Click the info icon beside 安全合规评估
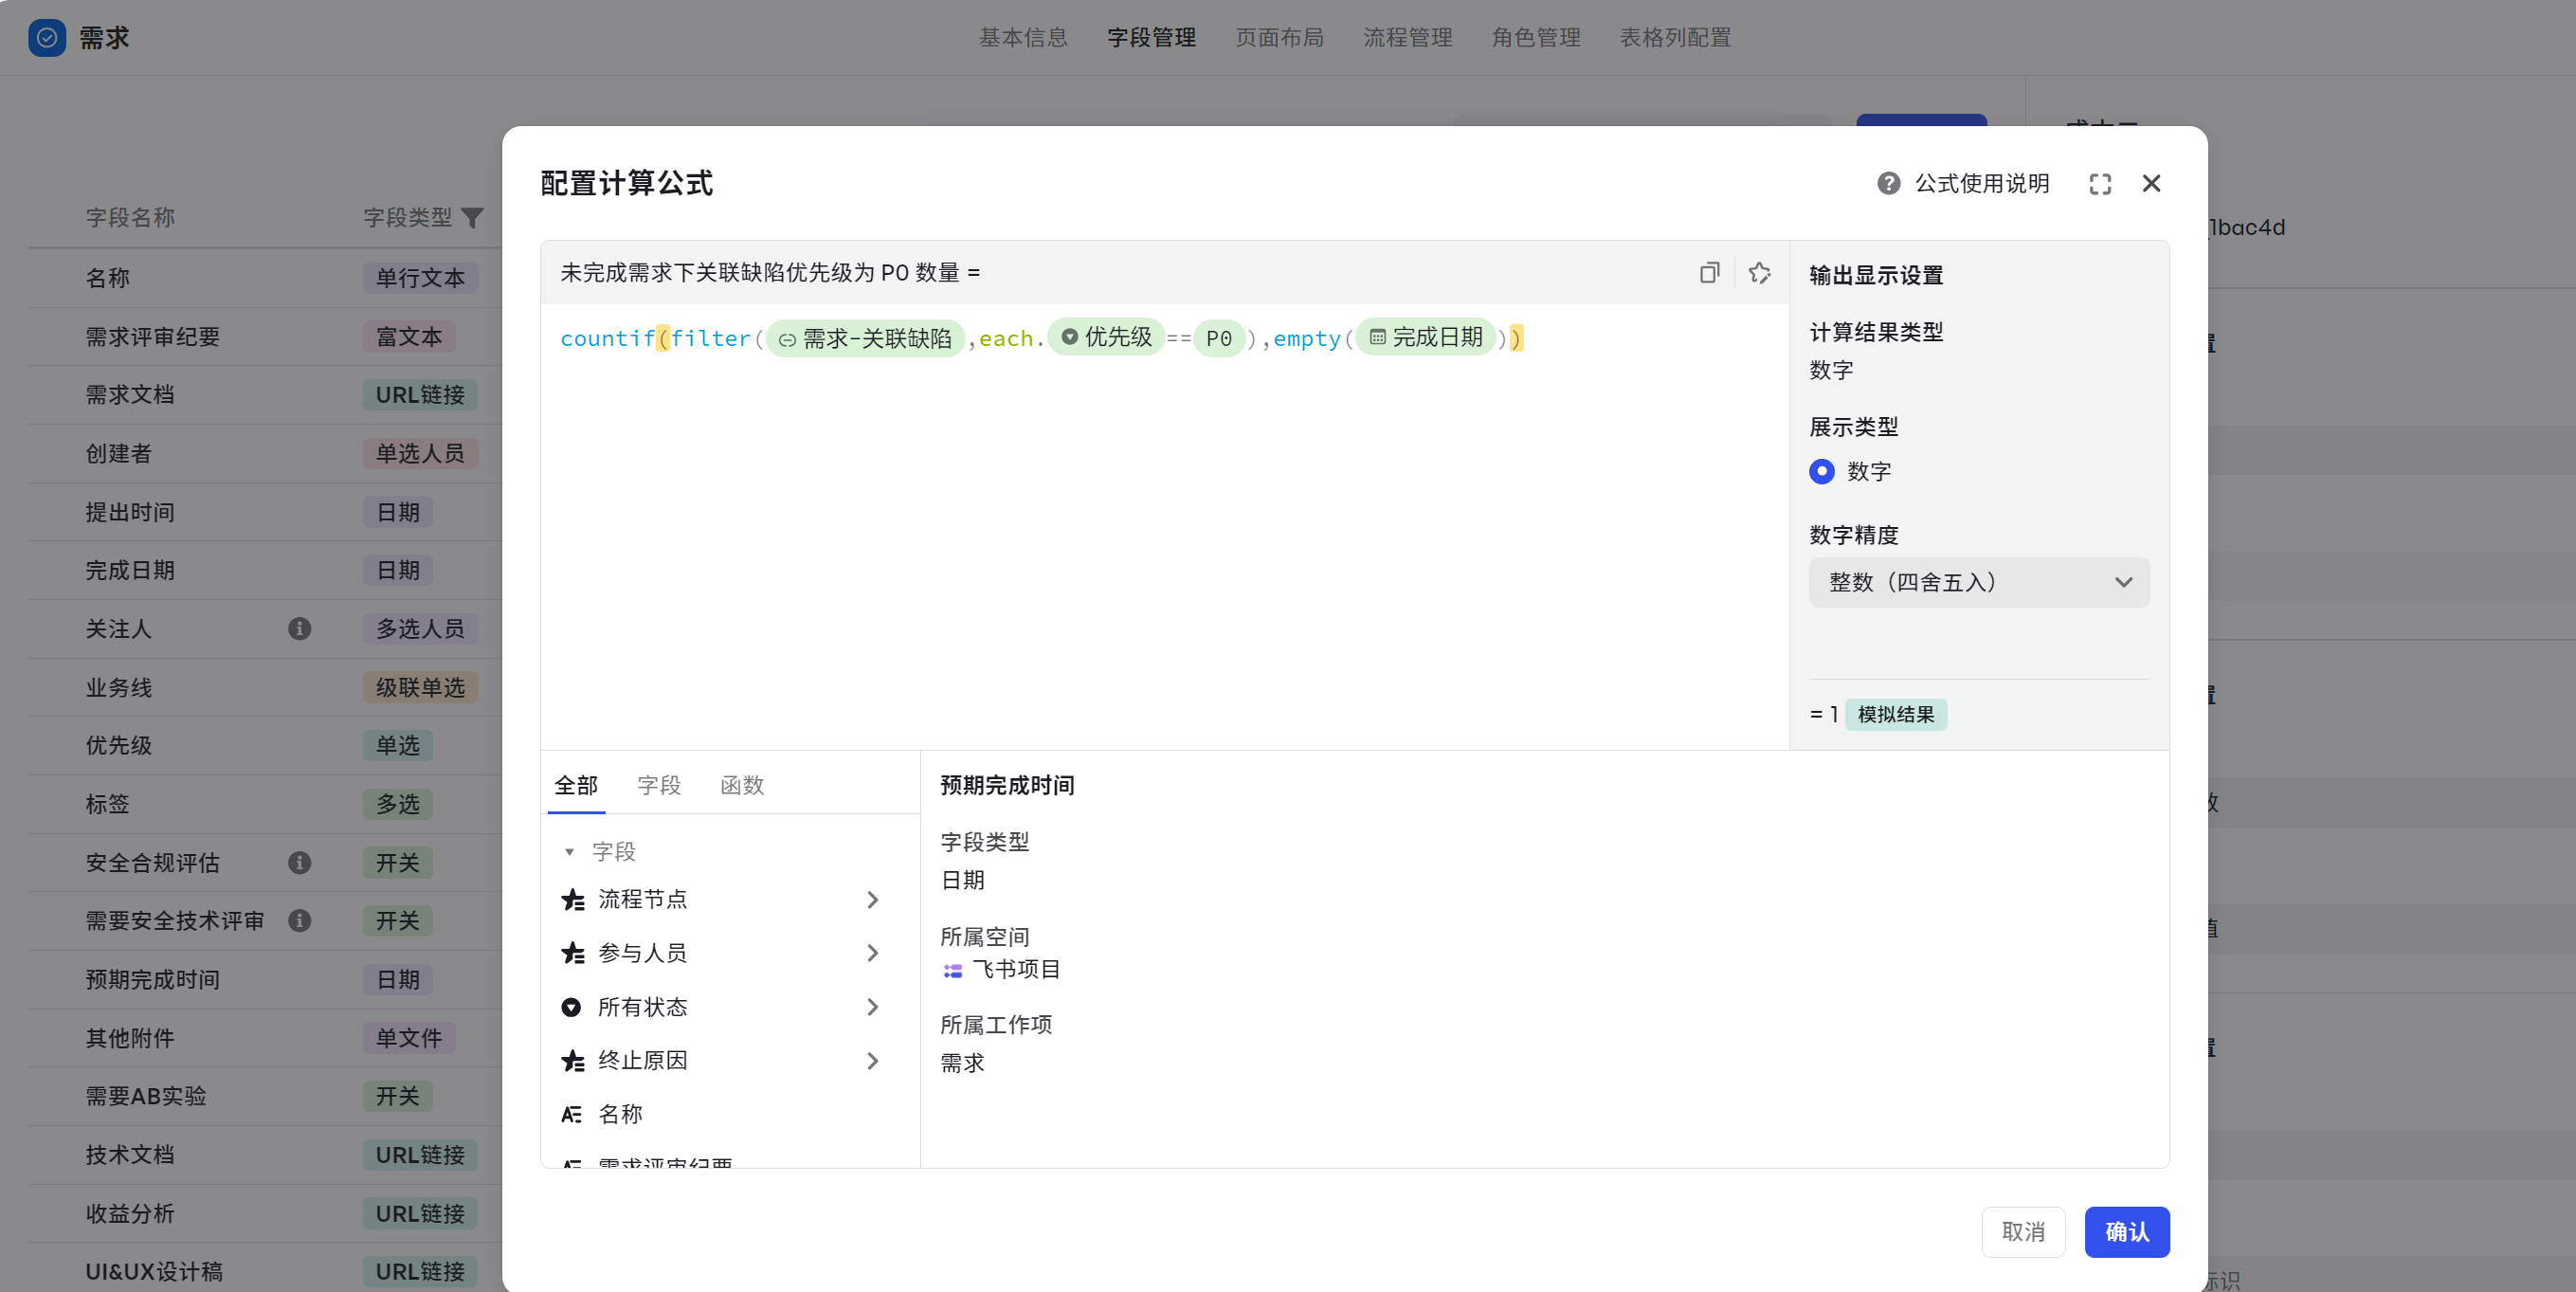Screen dimensions: 2576x1292 pos(299,863)
